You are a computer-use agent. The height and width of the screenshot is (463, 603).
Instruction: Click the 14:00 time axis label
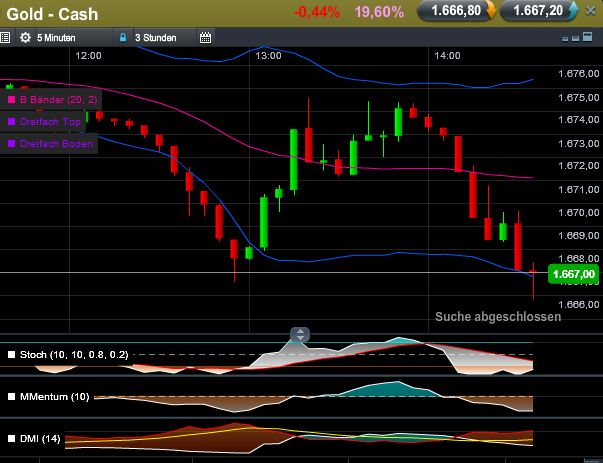[447, 56]
